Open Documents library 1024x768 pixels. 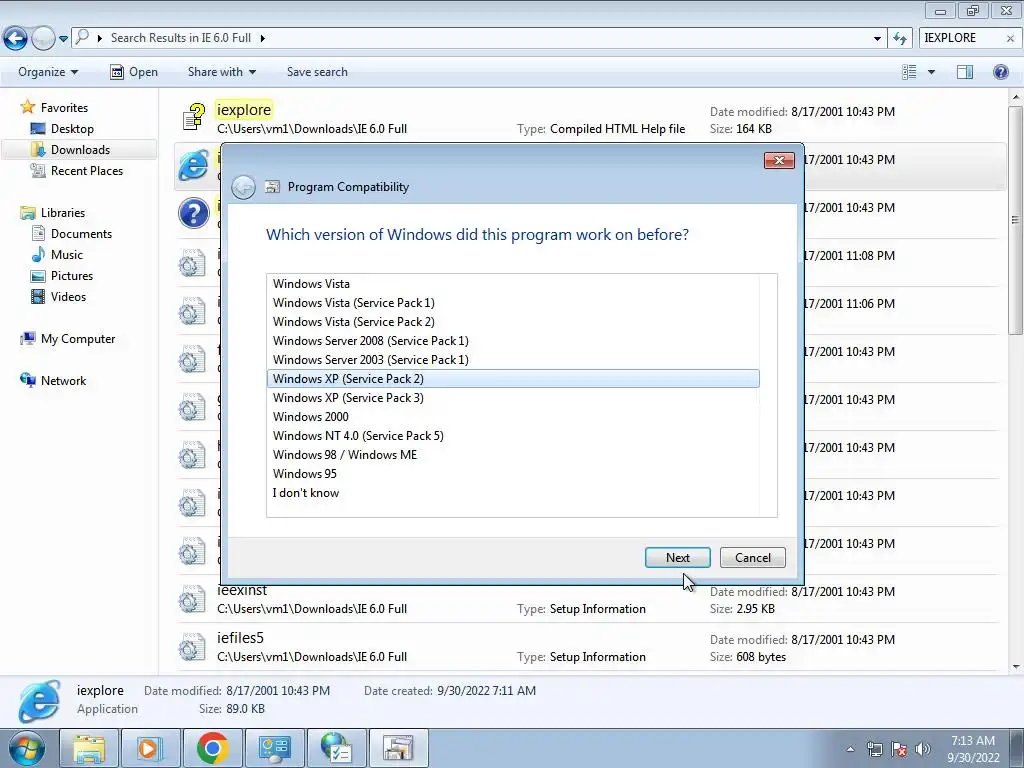pos(81,234)
